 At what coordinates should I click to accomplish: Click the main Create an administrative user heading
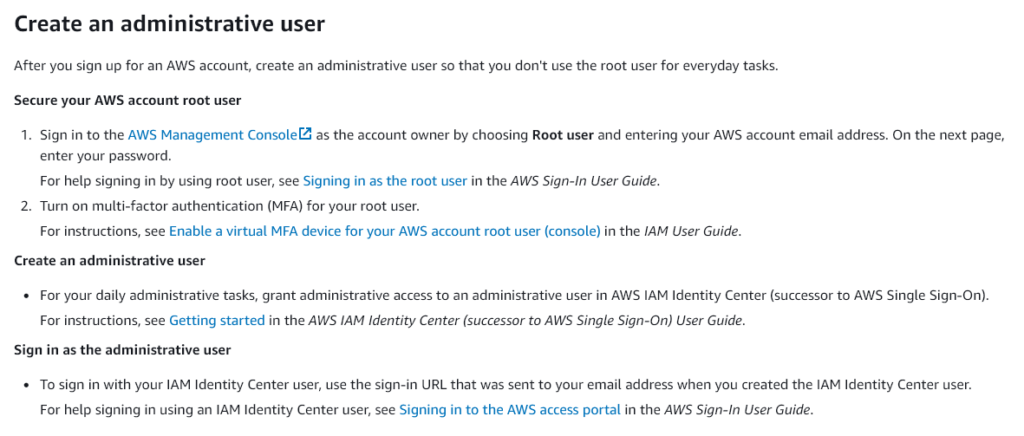170,23
